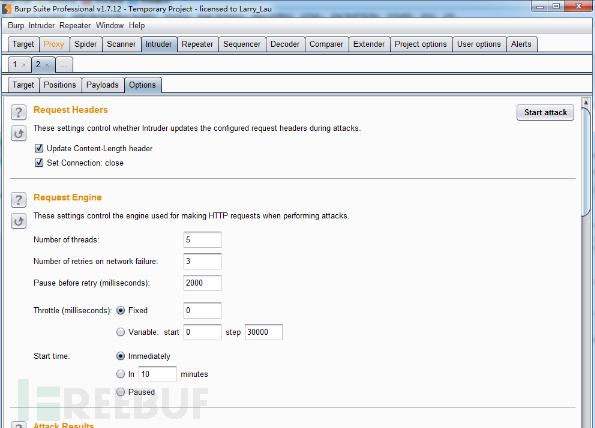Open the Project options tab
This screenshot has width=595, height=428.
(420, 44)
